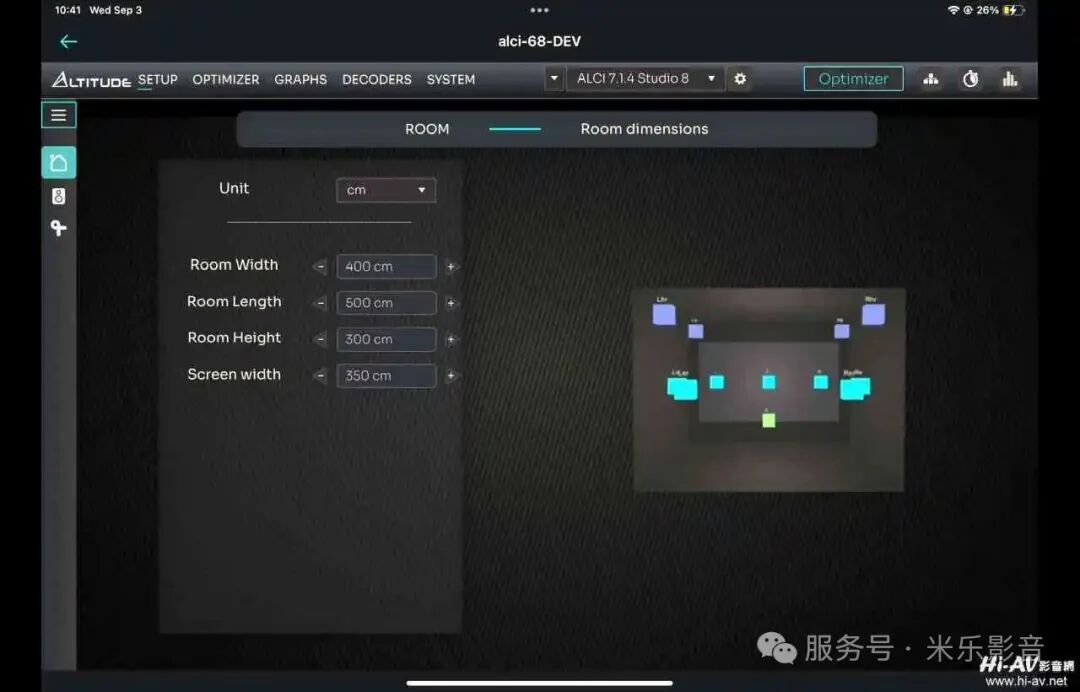
Task: Open the hamburger side menu
Action: pyautogui.click(x=59, y=115)
